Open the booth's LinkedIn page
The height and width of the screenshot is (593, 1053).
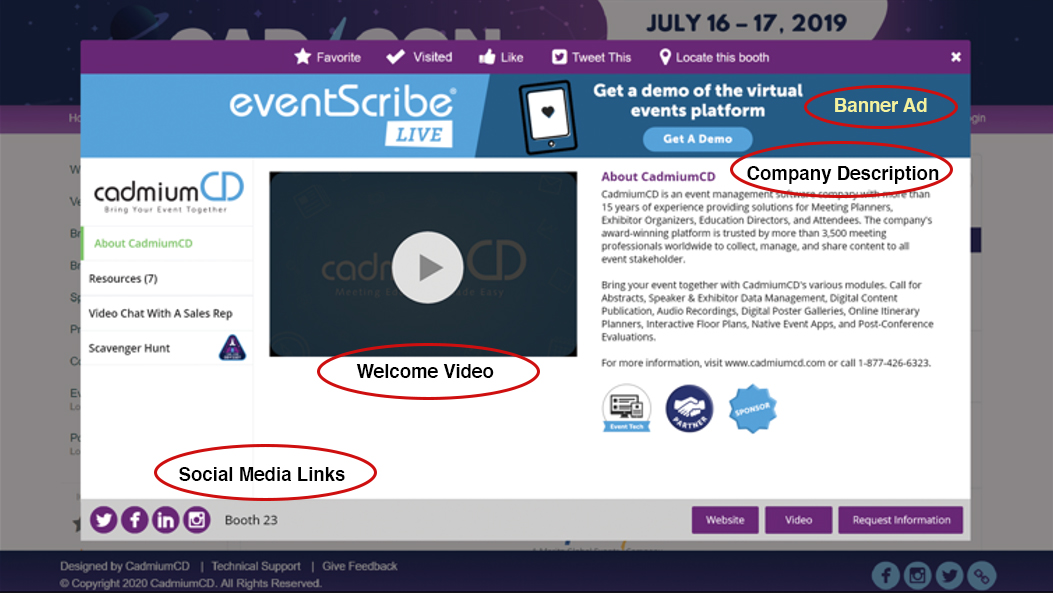[165, 520]
